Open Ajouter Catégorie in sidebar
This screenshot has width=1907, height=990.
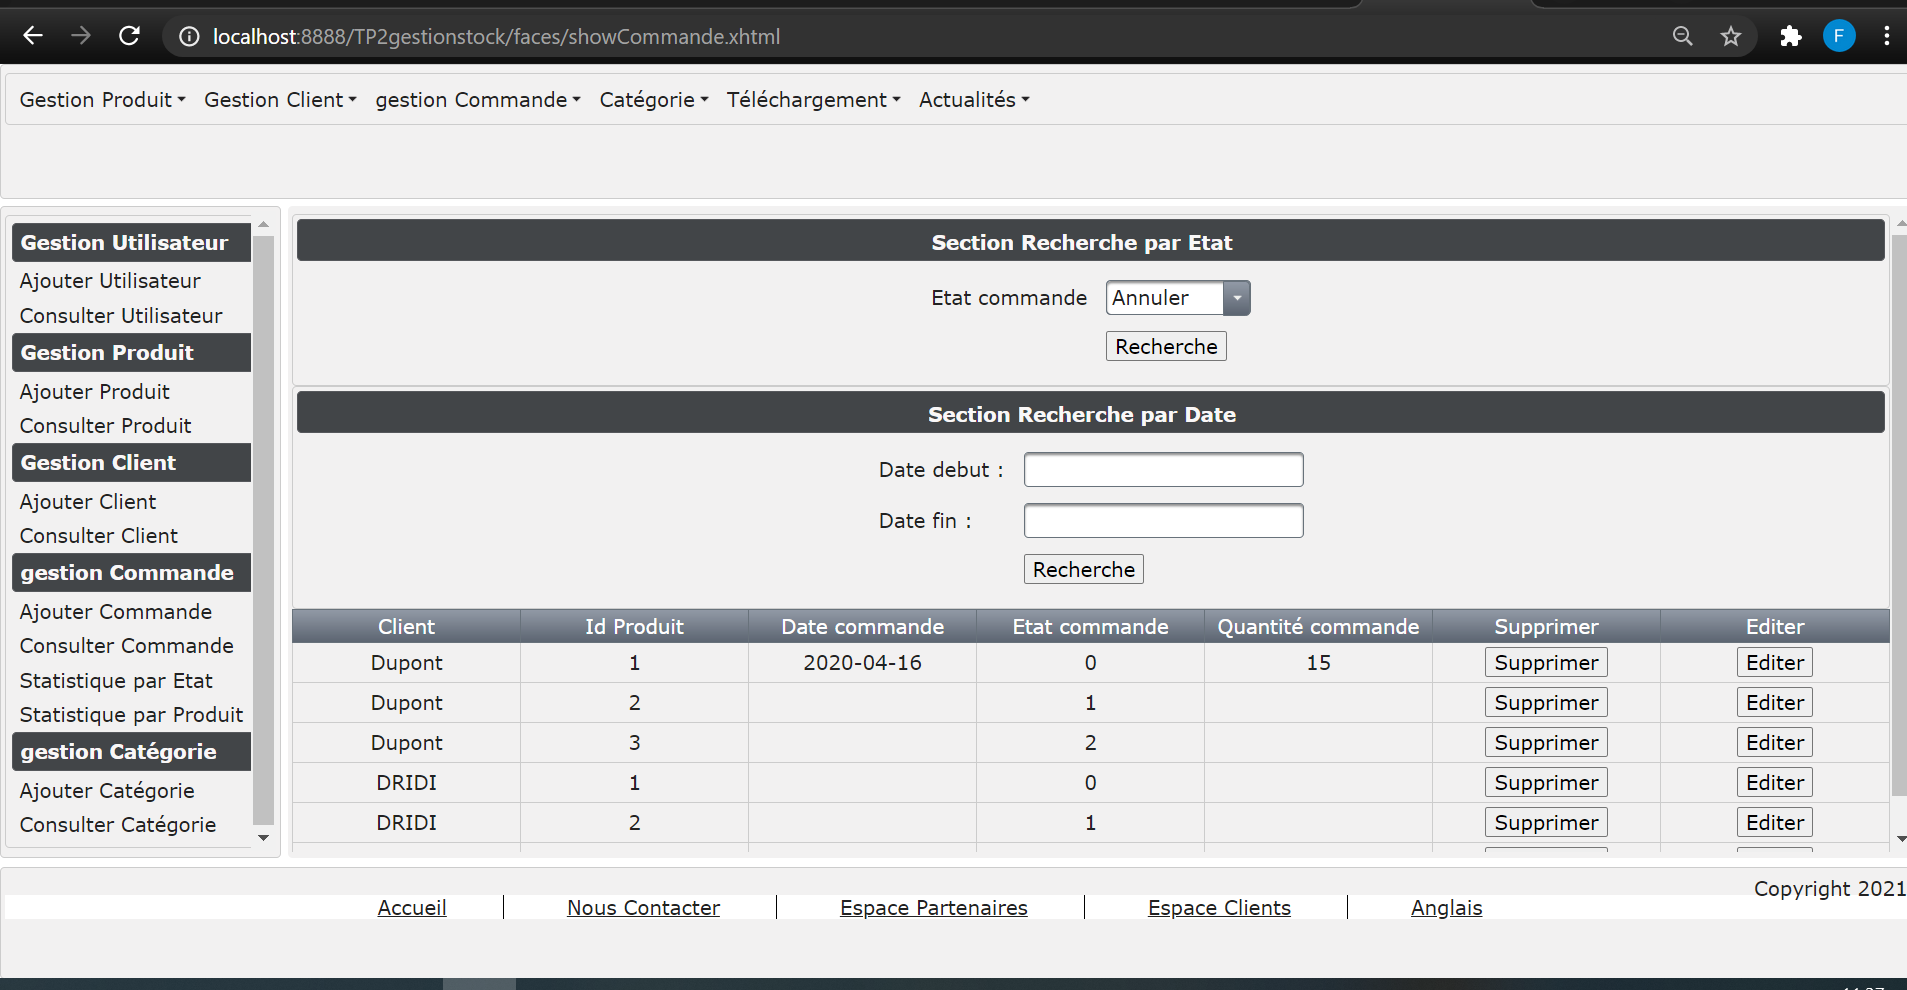click(x=107, y=791)
